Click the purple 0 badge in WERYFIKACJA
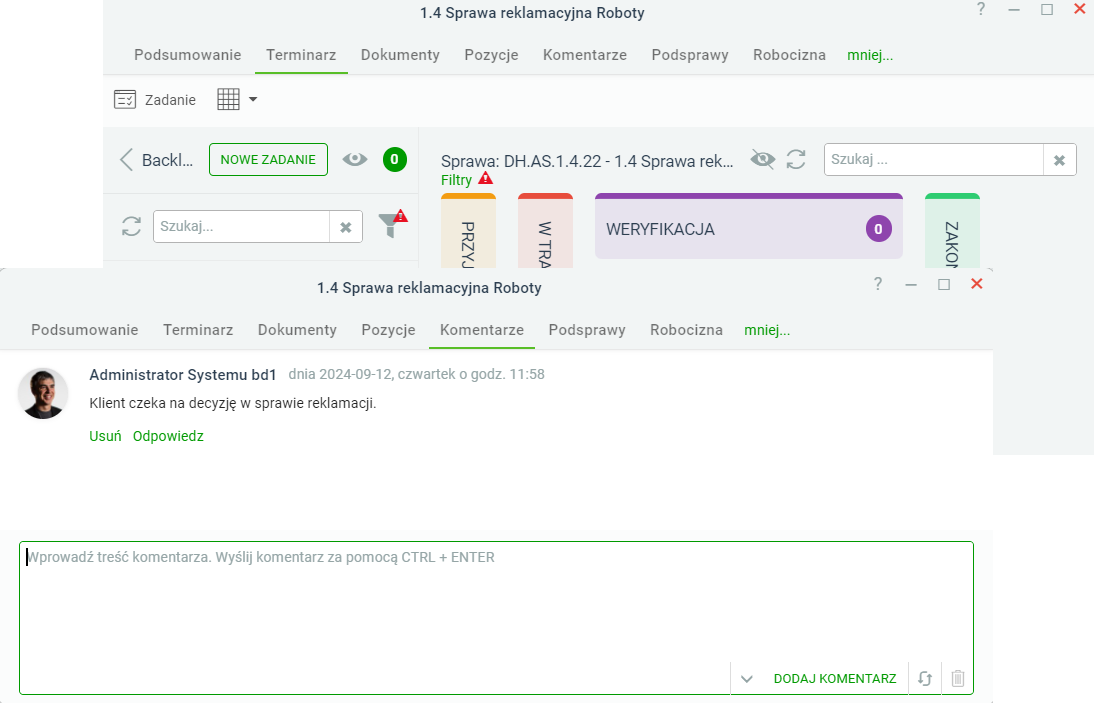Image resolution: width=1094 pixels, height=703 pixels. (878, 229)
